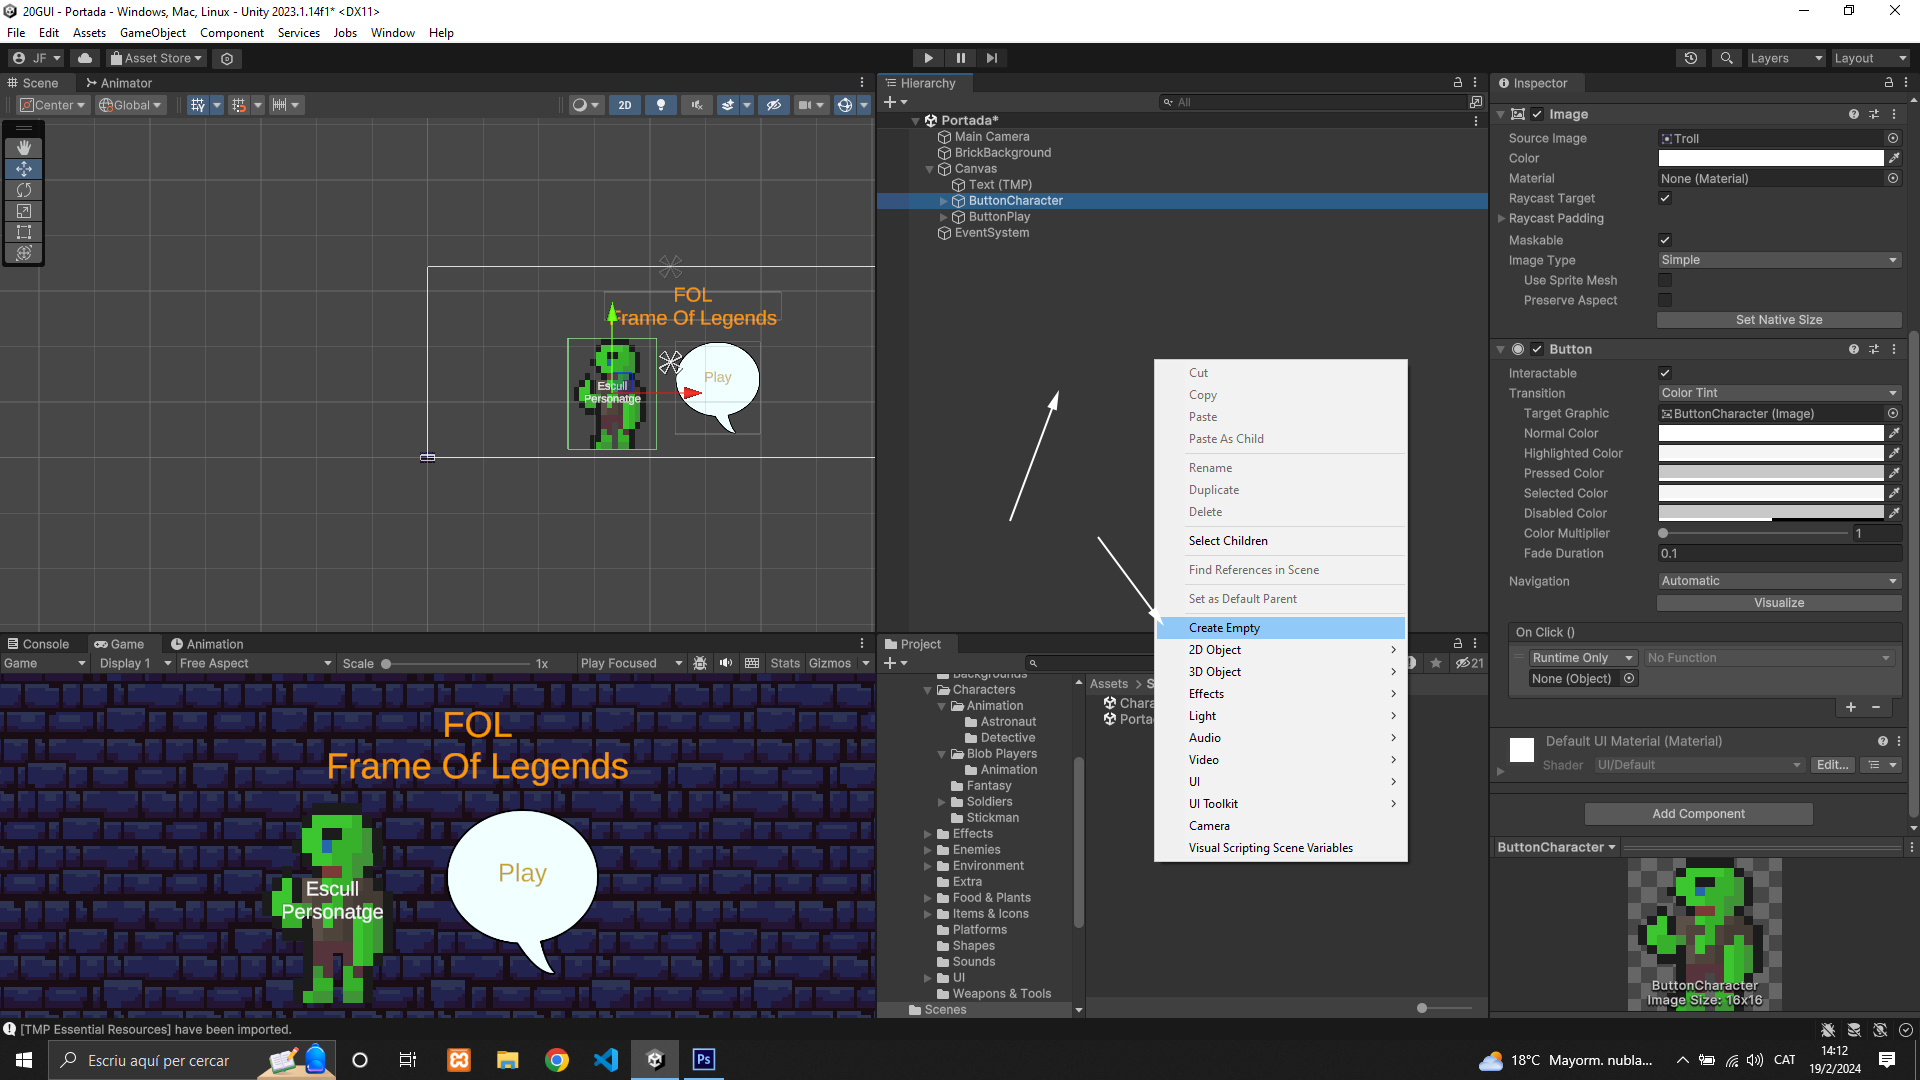Enable Preserve Aspect checkbox
Viewport: 1920px width, 1080px height.
1665,300
